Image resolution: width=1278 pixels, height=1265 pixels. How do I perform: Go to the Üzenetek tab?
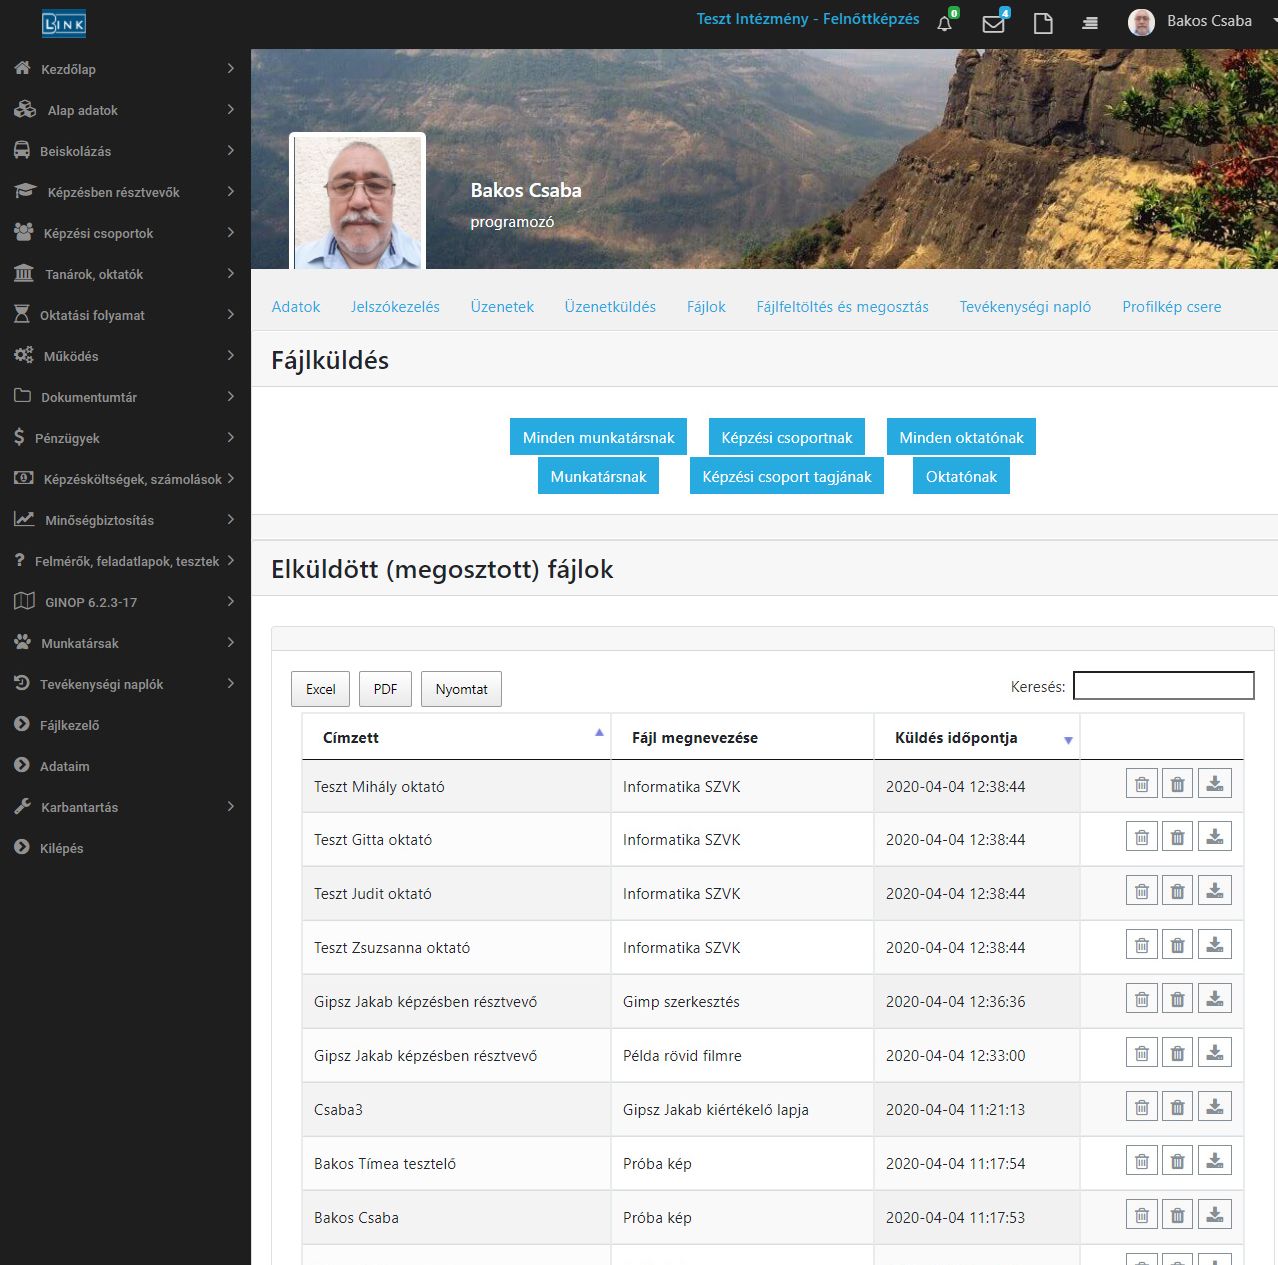pos(502,307)
